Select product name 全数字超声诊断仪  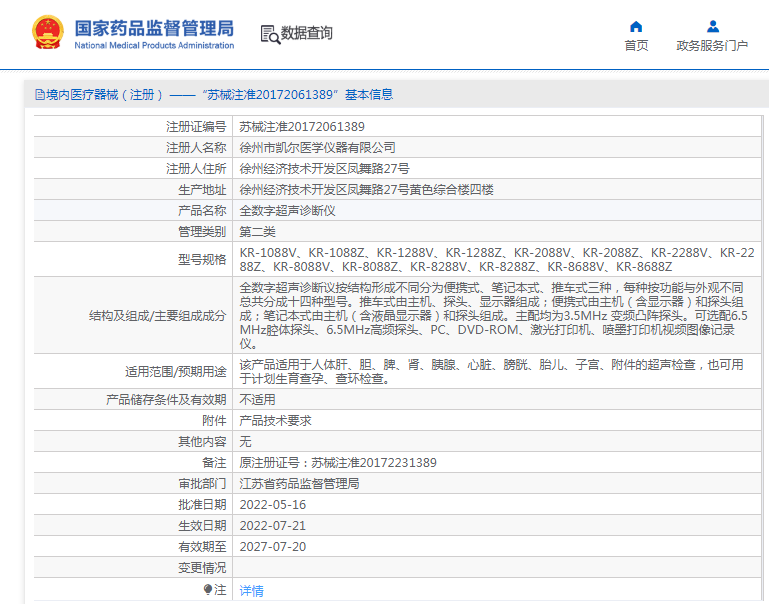point(287,211)
